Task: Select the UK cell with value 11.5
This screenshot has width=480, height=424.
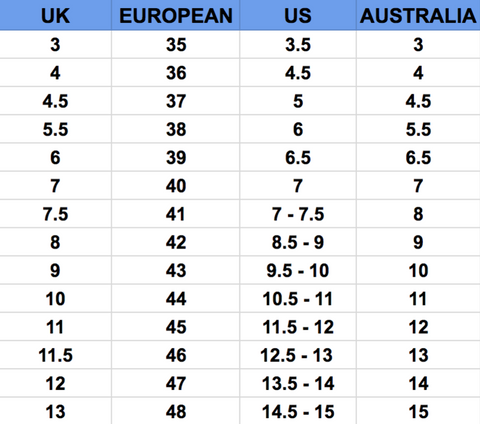Action: pyautogui.click(x=55, y=355)
